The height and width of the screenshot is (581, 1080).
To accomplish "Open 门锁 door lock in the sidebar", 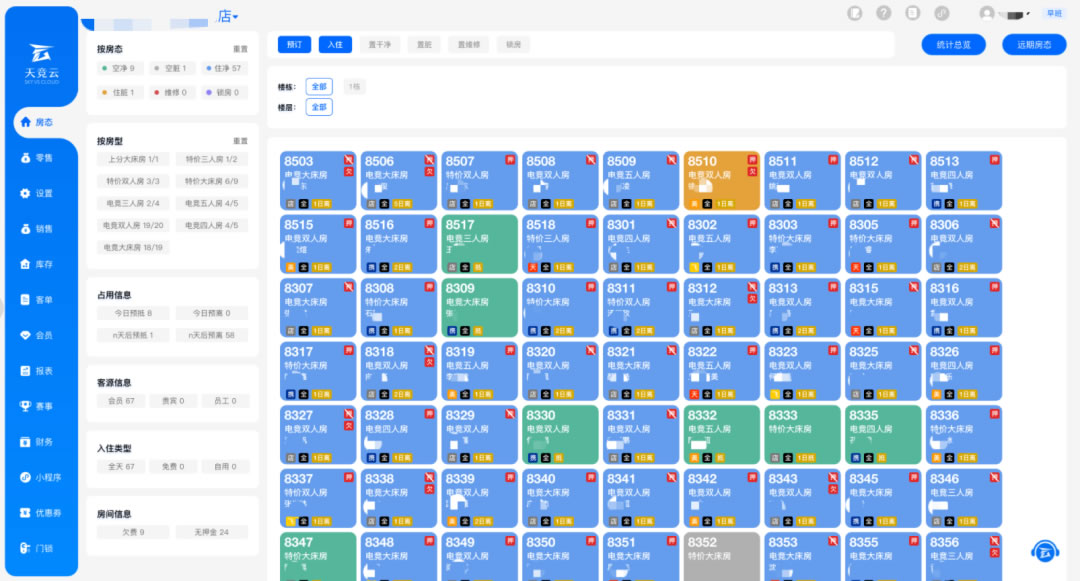I will (38, 548).
